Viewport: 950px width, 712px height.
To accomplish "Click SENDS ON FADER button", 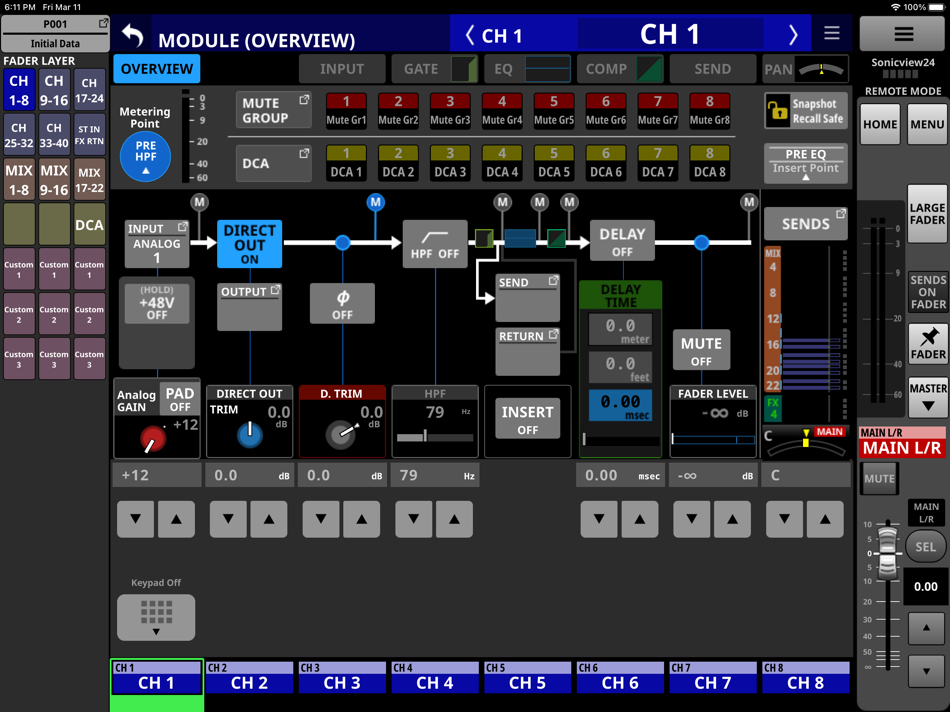I will tap(928, 291).
